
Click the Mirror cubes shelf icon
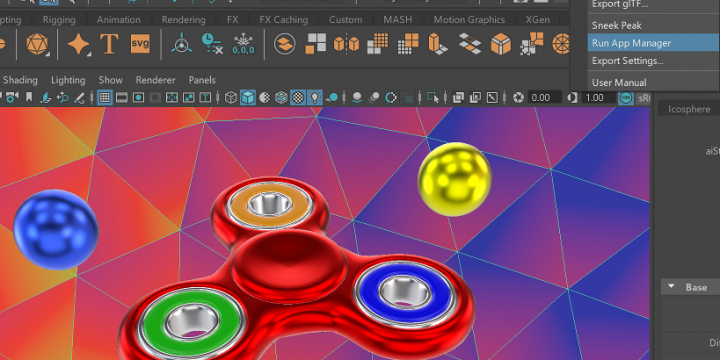pos(346,44)
